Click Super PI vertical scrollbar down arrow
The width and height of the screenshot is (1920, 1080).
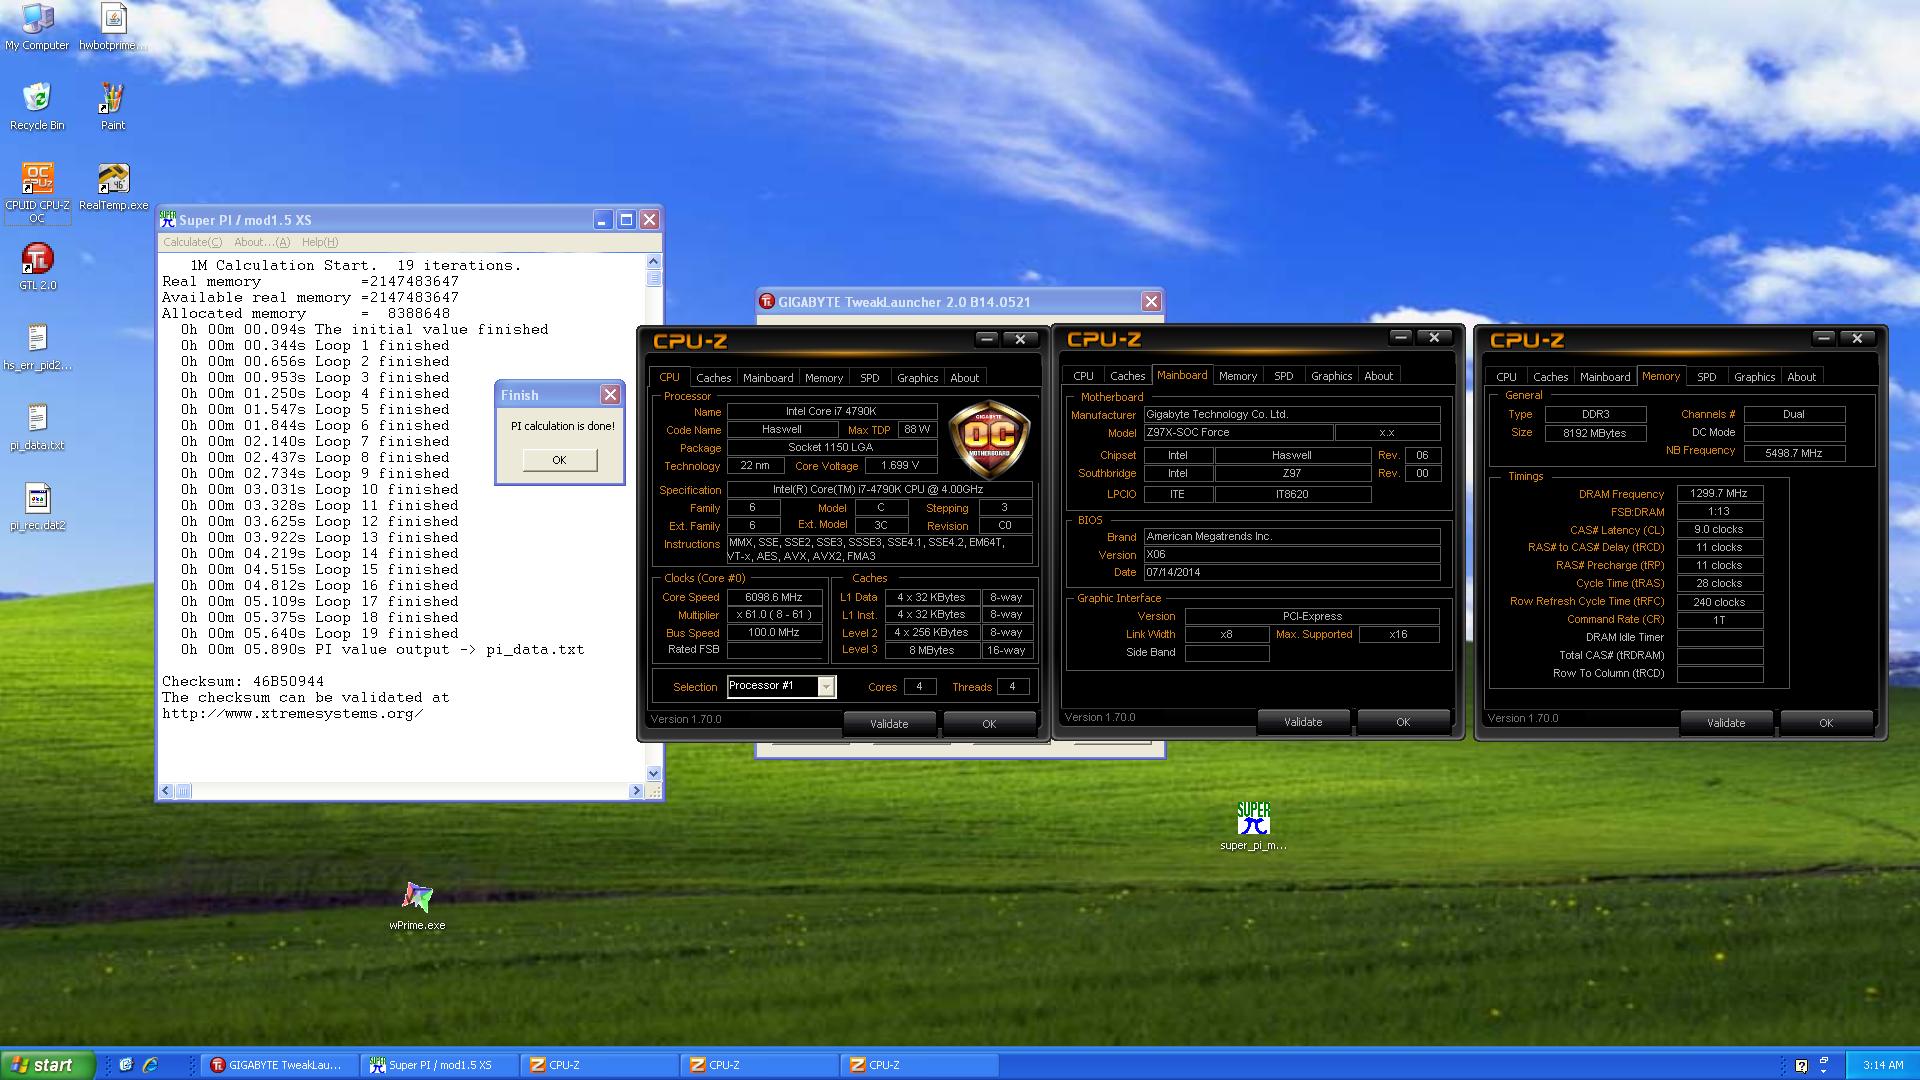point(654,773)
